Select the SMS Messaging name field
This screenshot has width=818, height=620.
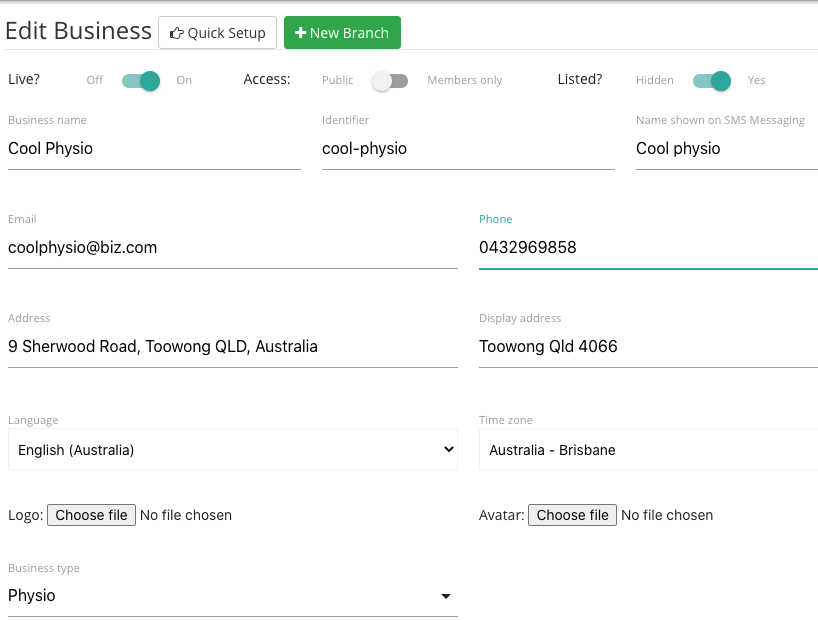pyautogui.click(x=727, y=149)
